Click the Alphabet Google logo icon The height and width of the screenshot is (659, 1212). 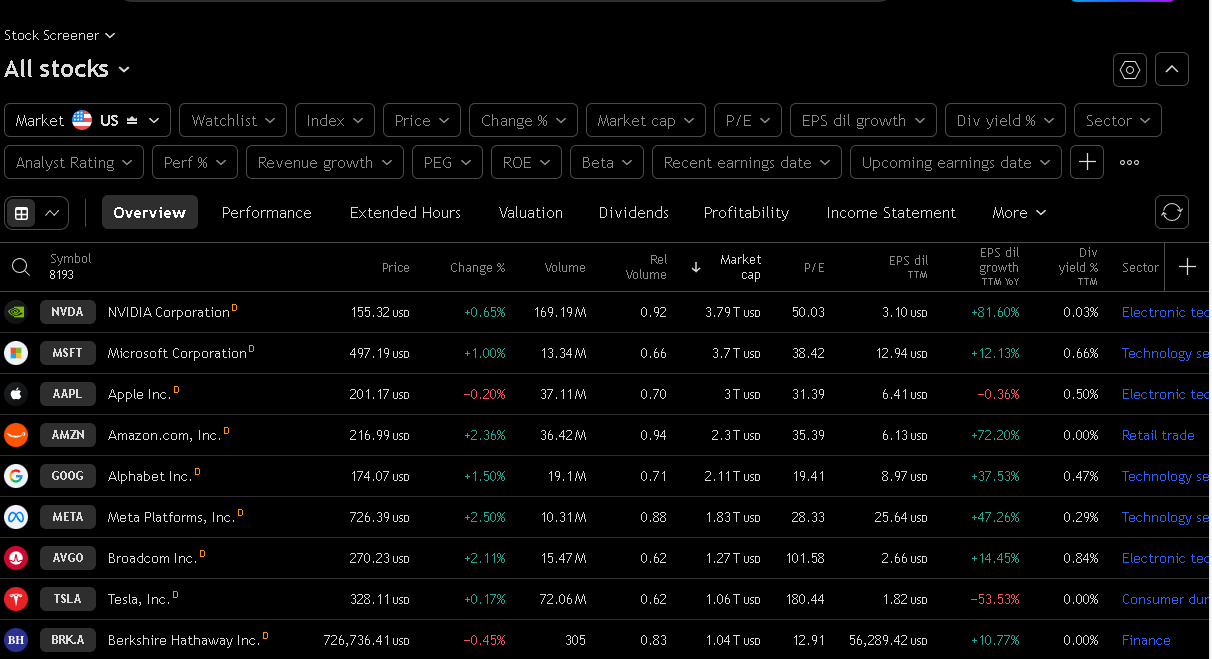[16, 476]
